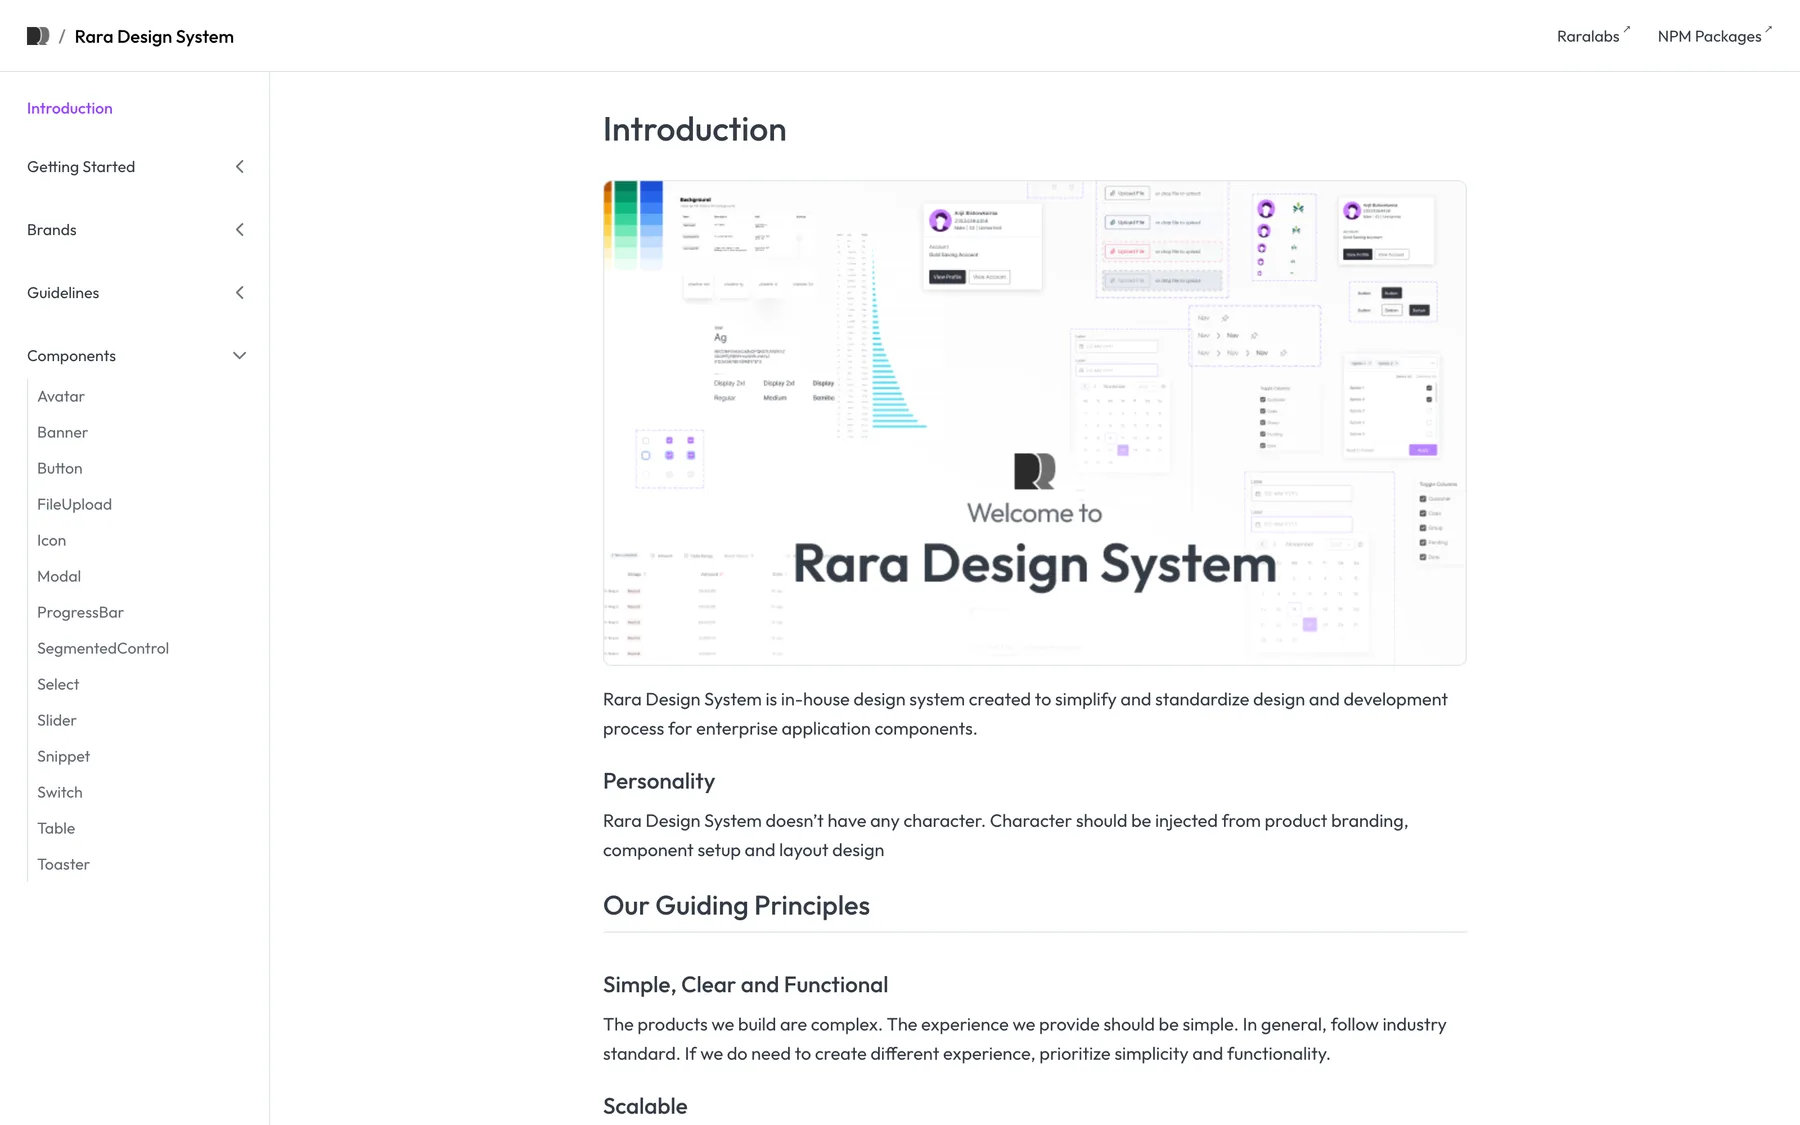Go to the SegmentedControl component page
The image size is (1800, 1125).
[103, 648]
